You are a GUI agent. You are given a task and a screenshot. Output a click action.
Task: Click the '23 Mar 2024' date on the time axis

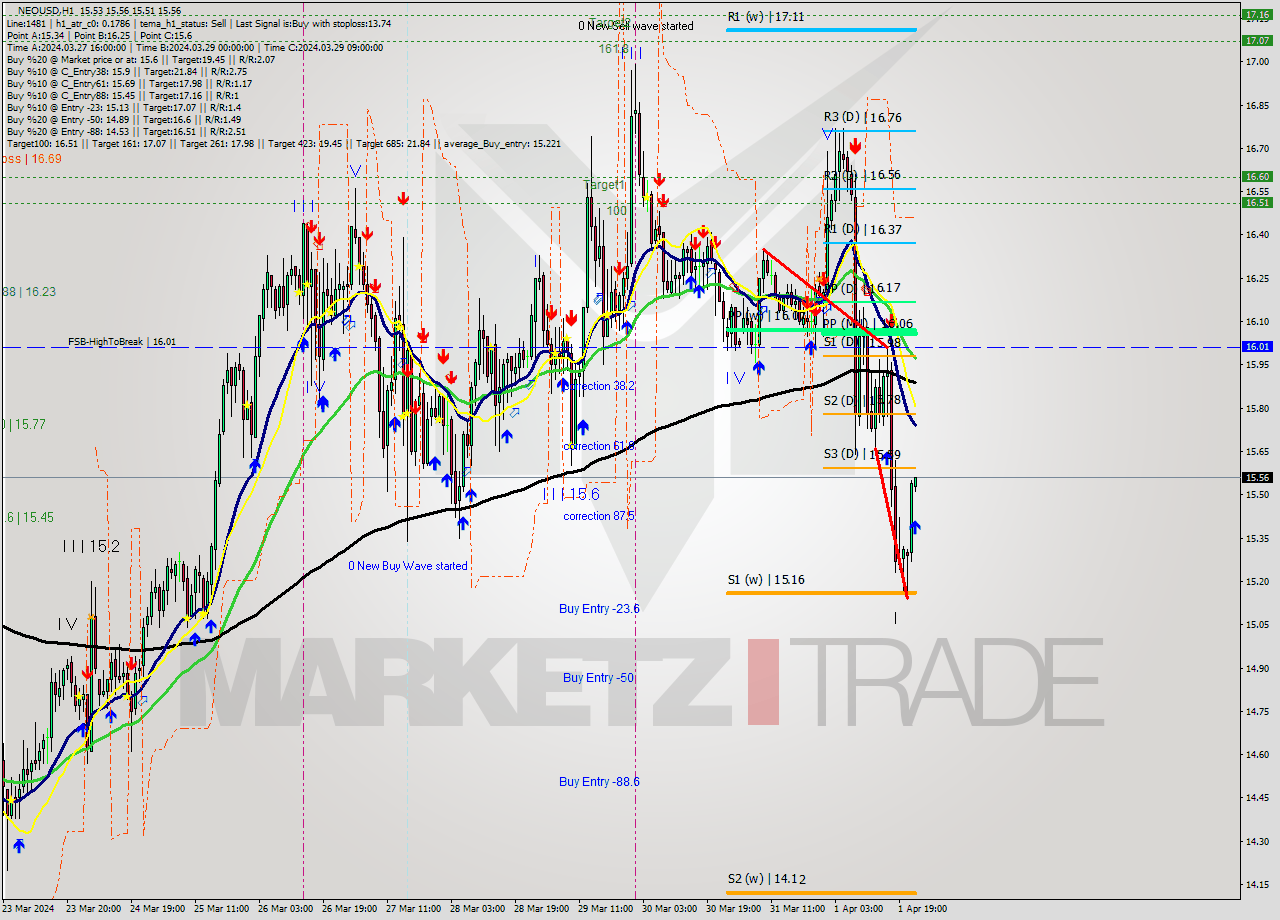28,909
